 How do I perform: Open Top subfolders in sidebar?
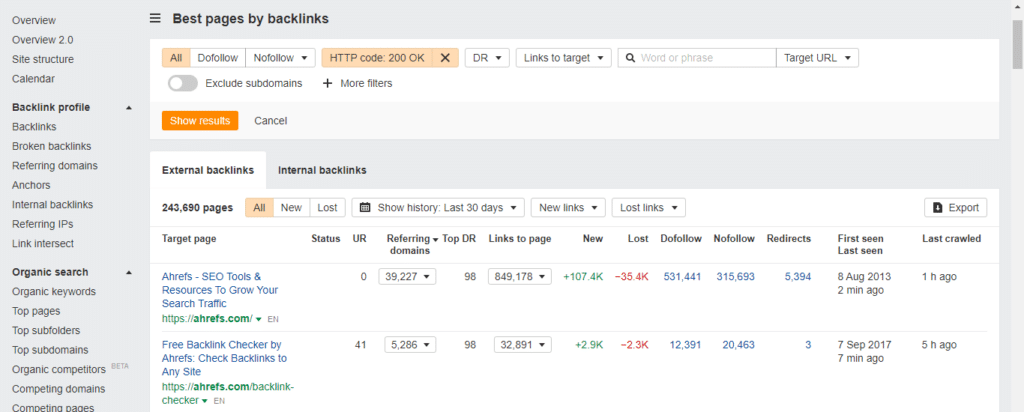click(46, 330)
